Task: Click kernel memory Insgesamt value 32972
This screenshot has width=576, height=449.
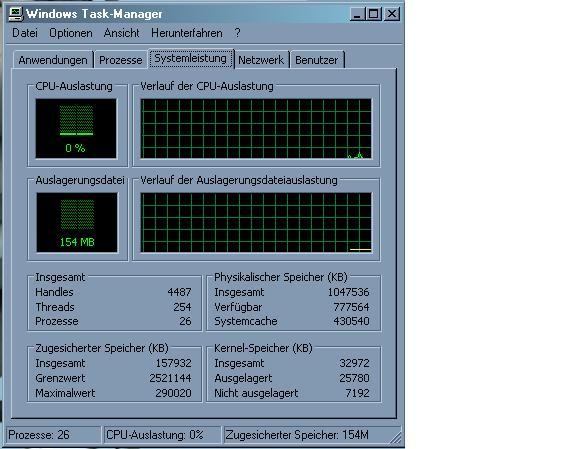Action: tap(354, 363)
